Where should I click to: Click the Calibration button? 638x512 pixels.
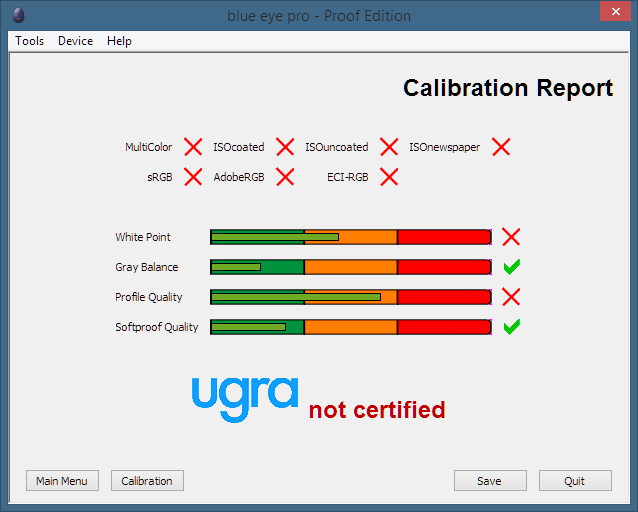[x=147, y=481]
